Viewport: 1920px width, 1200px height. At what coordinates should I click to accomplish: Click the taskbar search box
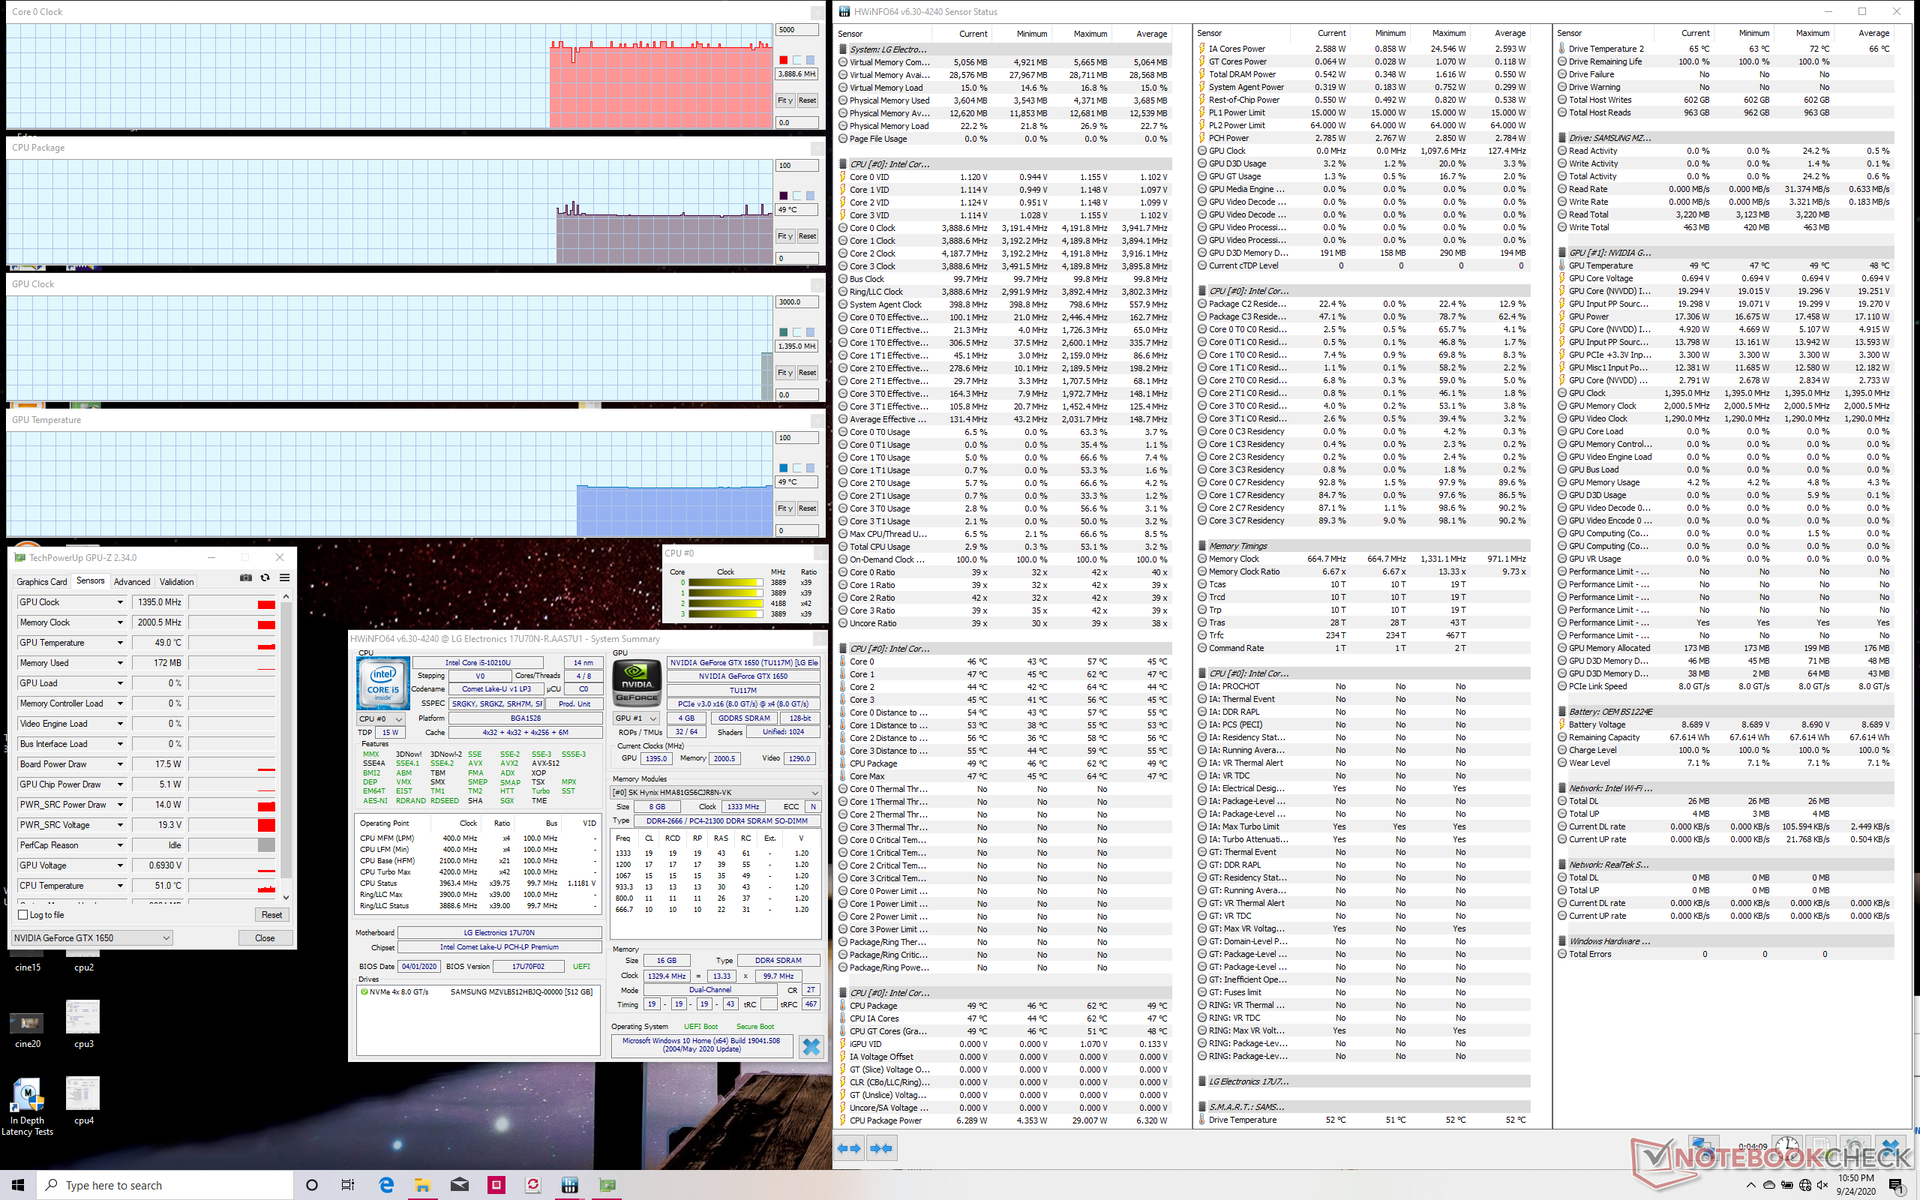pos(165,1185)
